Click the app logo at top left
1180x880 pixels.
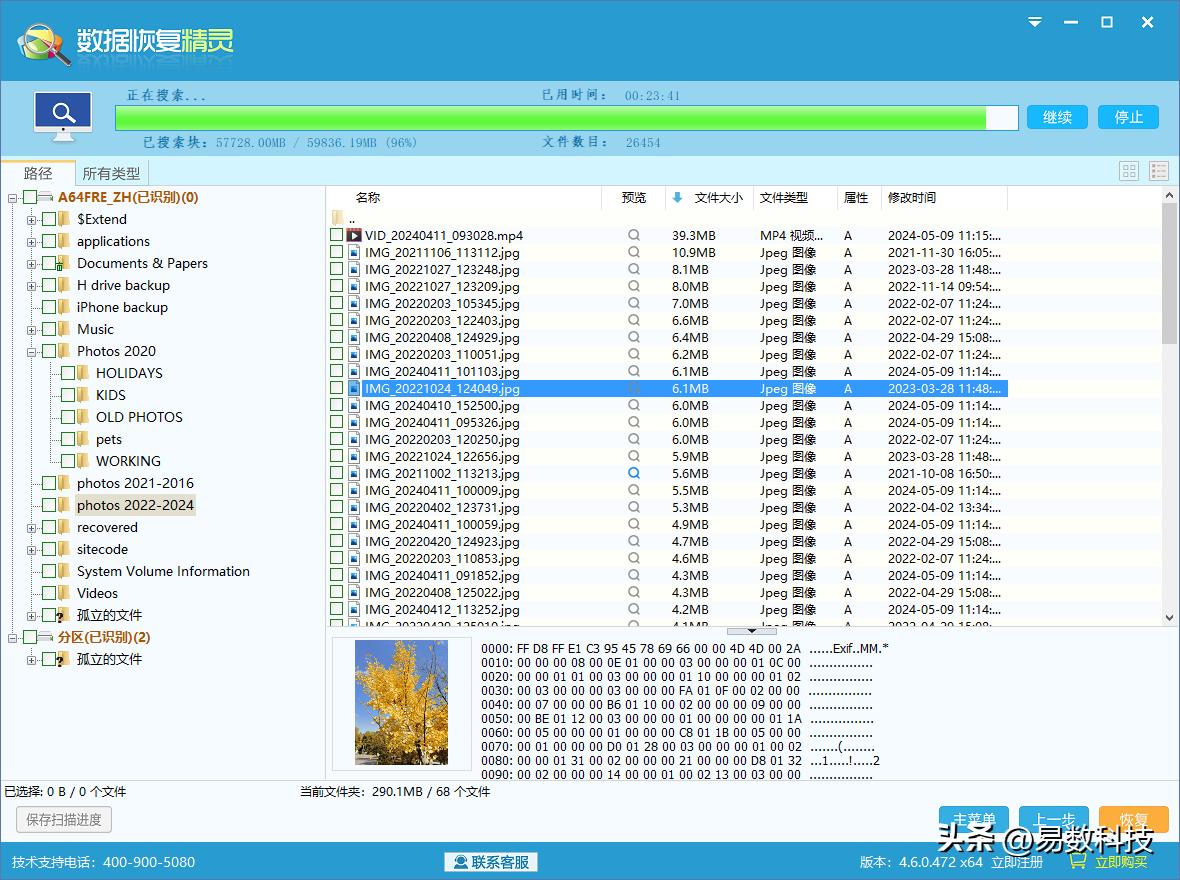click(44, 43)
